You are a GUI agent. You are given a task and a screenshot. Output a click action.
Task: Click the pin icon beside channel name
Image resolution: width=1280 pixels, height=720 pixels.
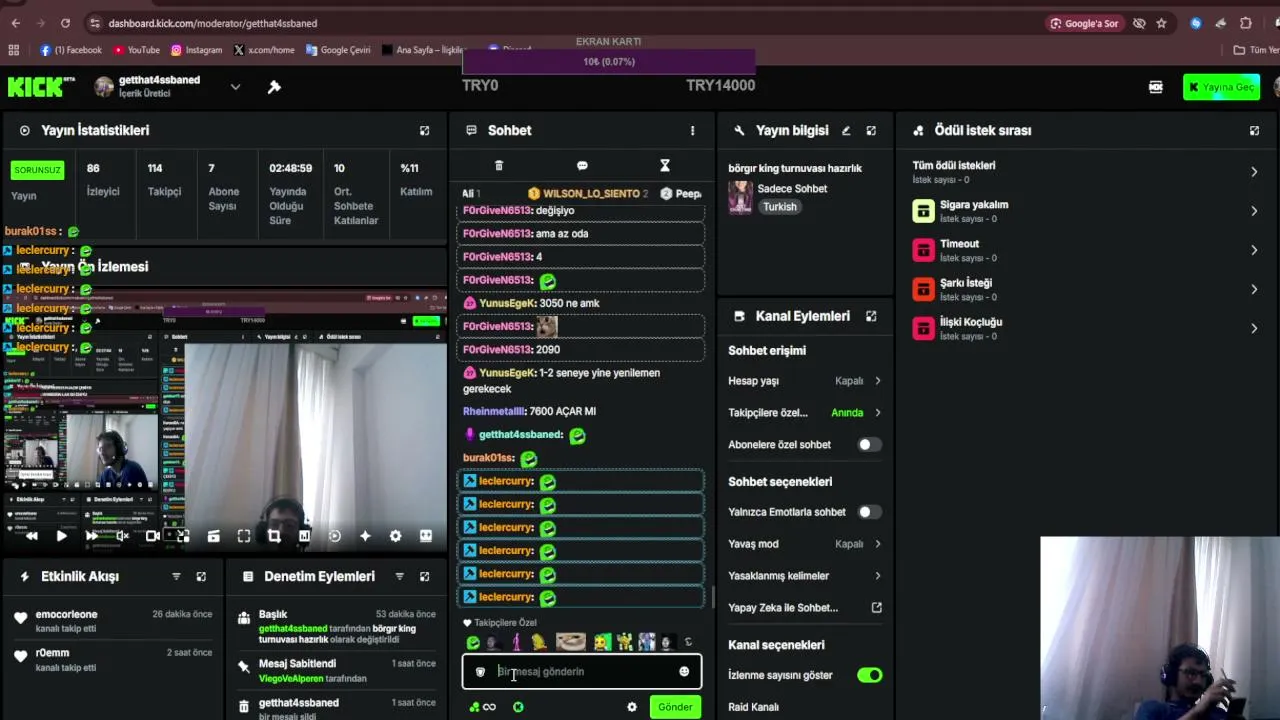click(x=274, y=87)
